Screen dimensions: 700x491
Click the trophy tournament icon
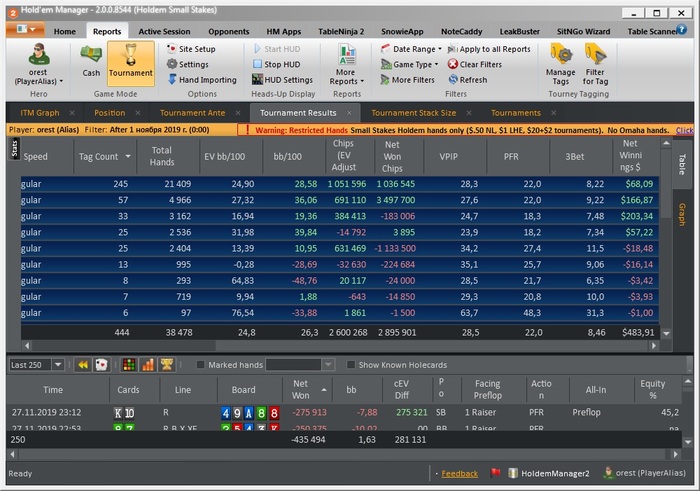(167, 365)
